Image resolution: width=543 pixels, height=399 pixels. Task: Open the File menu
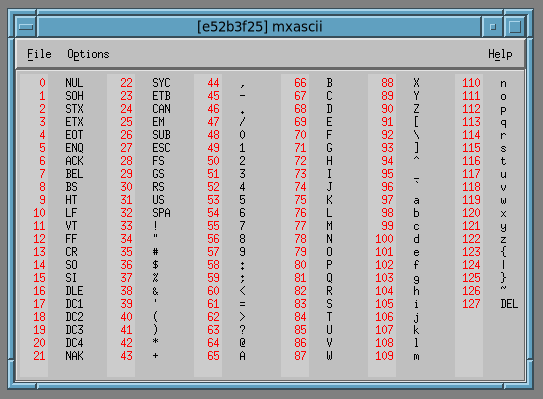(39, 54)
